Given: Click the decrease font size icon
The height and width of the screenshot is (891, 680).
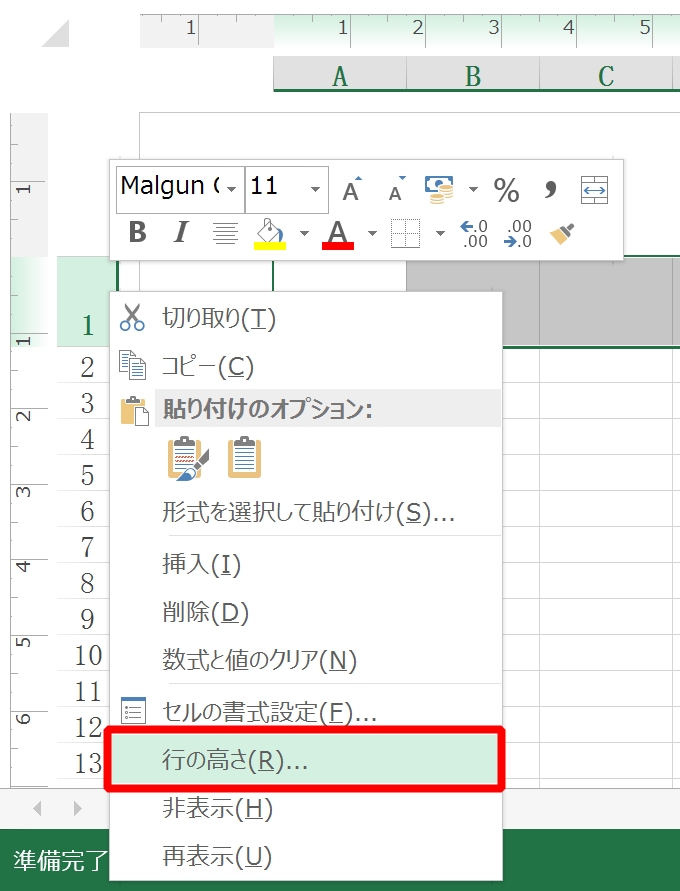Looking at the screenshot, I should (x=396, y=189).
